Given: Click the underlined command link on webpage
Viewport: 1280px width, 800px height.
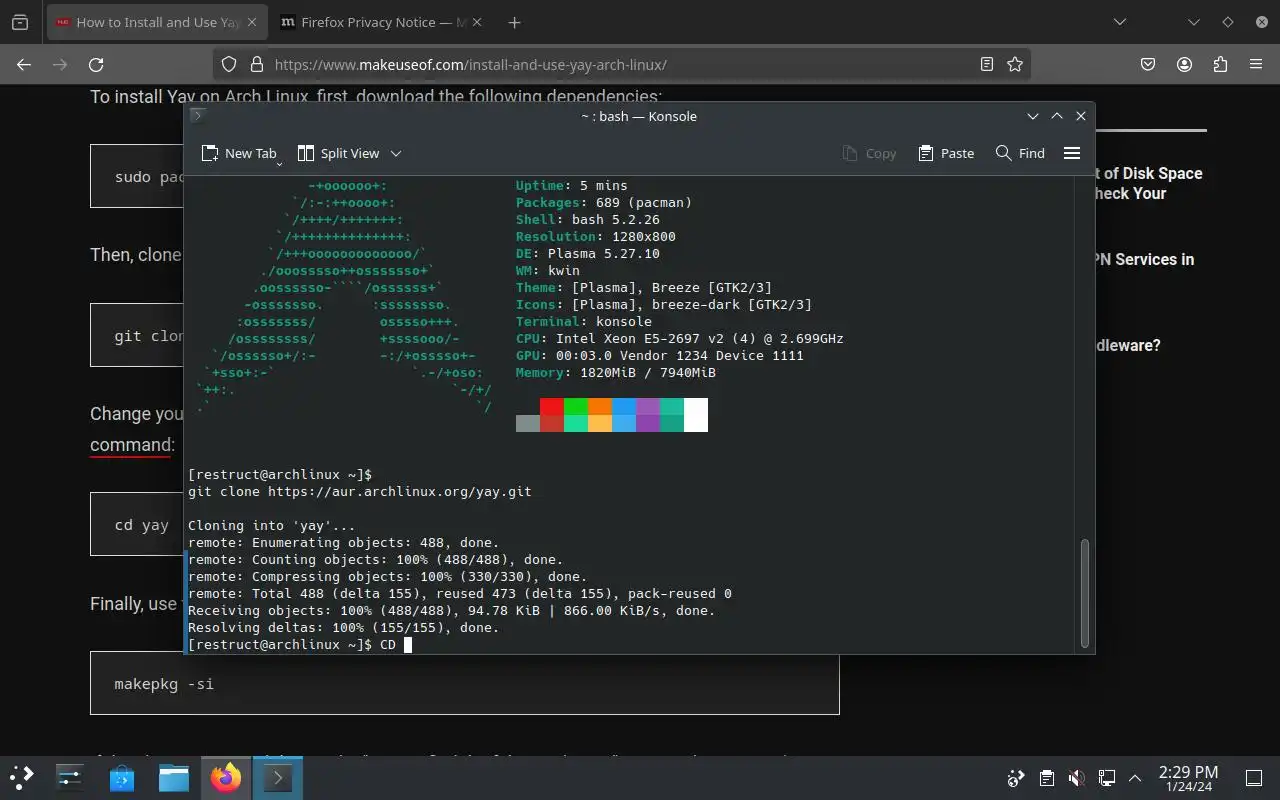Looking at the screenshot, I should [x=132, y=445].
